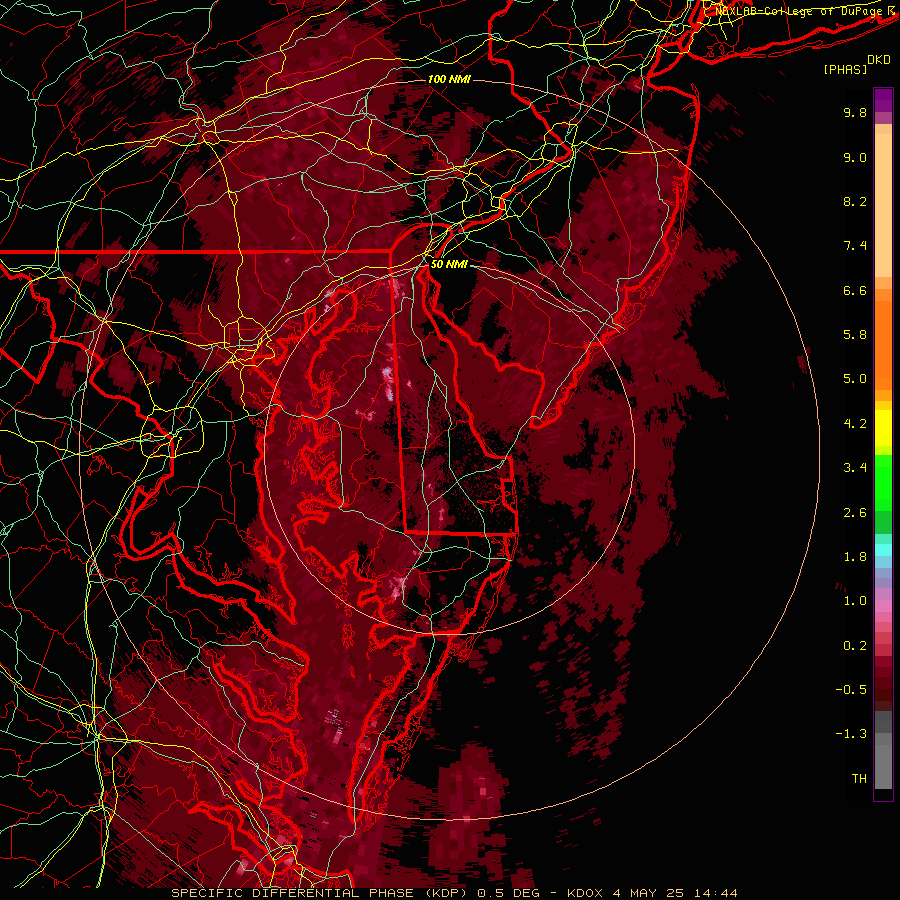Click the 9.8 scale value

pyautogui.click(x=855, y=112)
